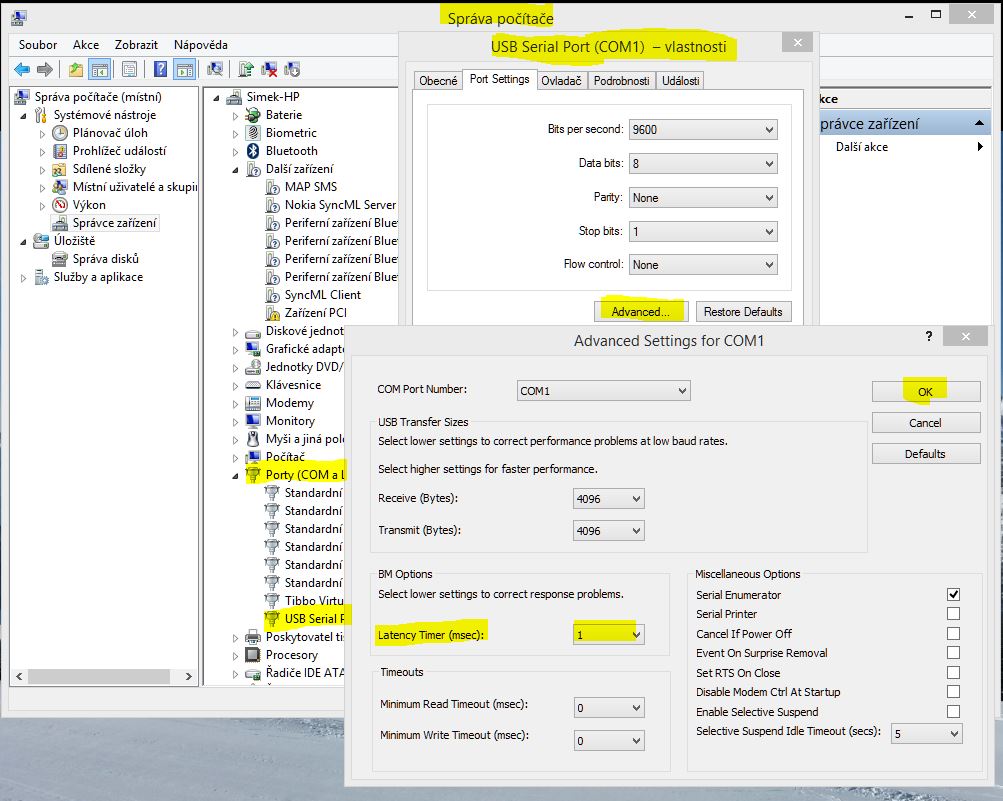The image size is (1003, 801).
Task: Open the COM Port Number combo box
Action: (x=604, y=391)
